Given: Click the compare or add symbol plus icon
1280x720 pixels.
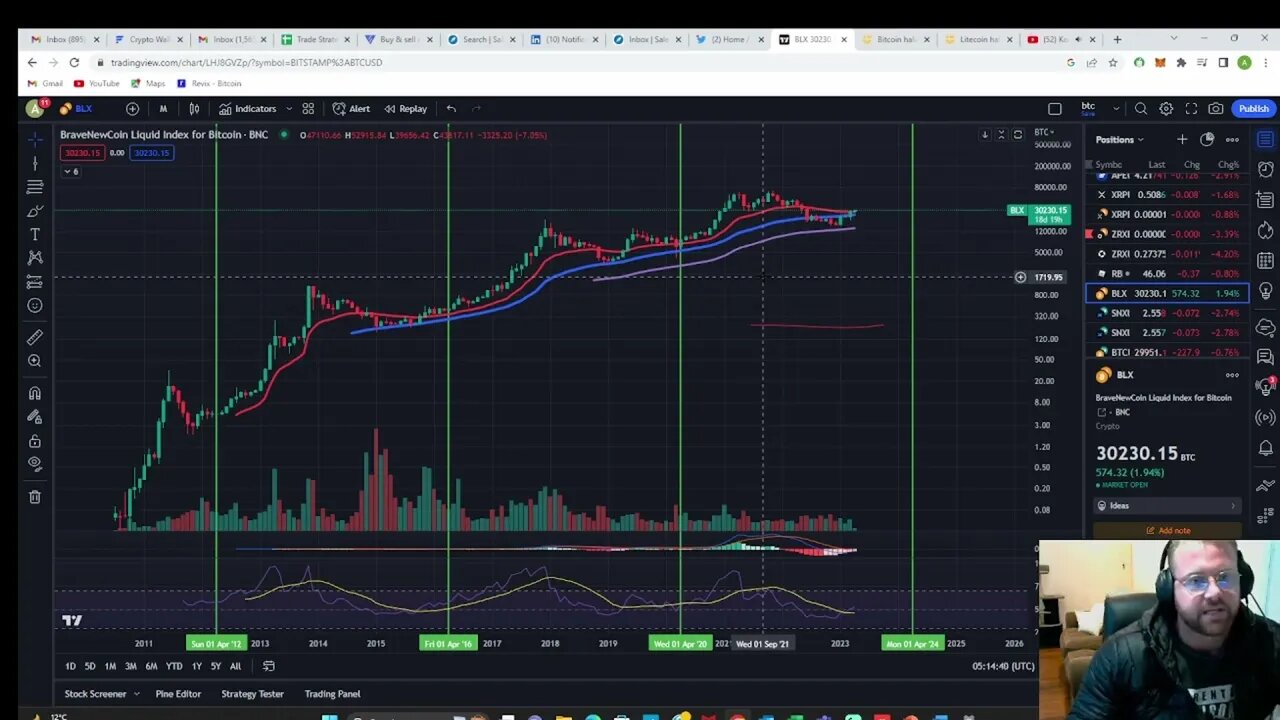Looking at the screenshot, I should tap(132, 109).
